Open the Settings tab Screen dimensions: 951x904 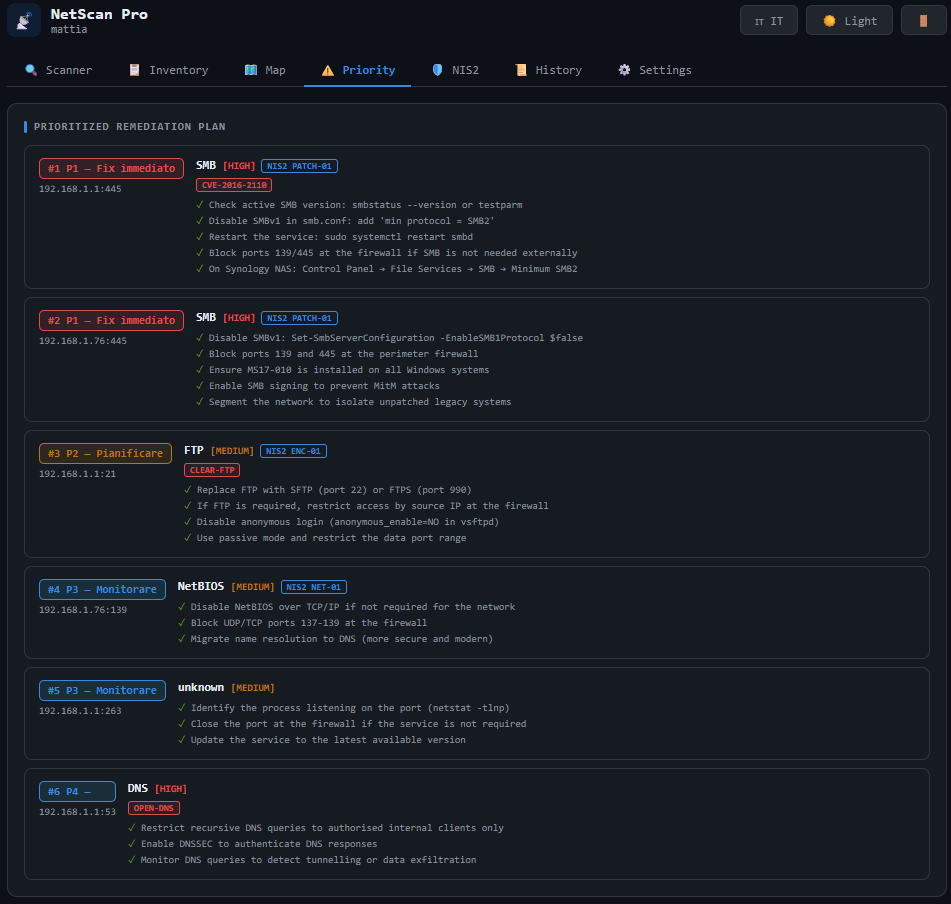point(655,70)
